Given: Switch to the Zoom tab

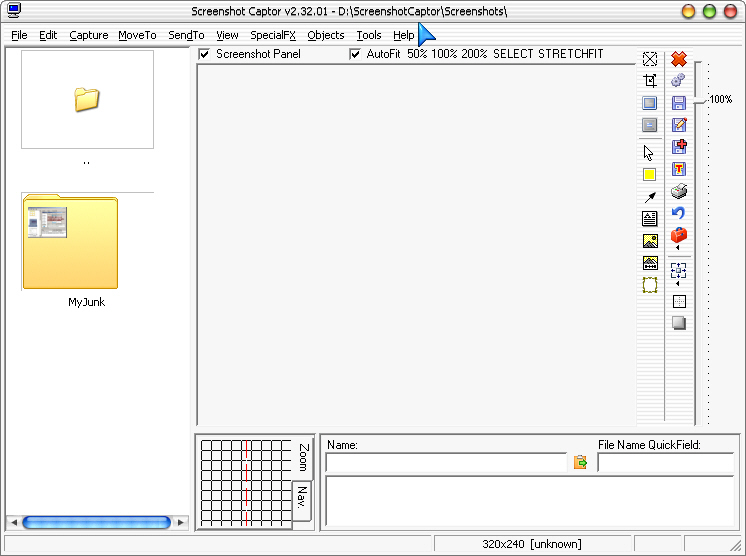Looking at the screenshot, I should tap(304, 458).
